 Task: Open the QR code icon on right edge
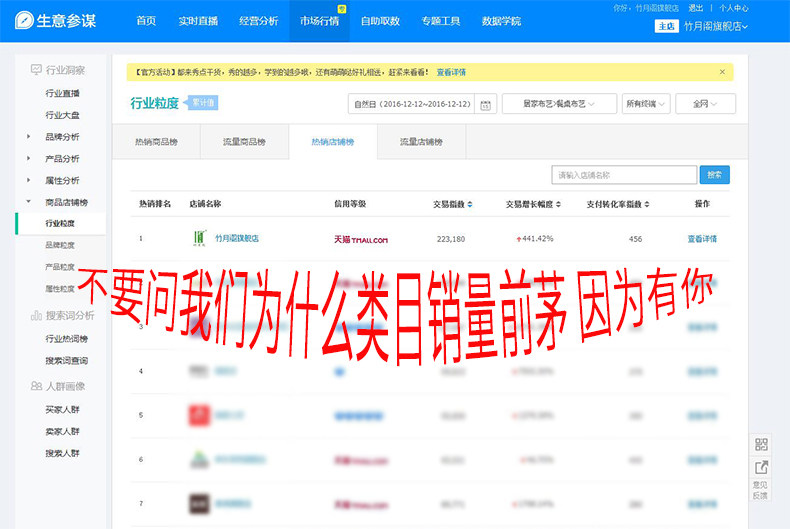tap(761, 444)
